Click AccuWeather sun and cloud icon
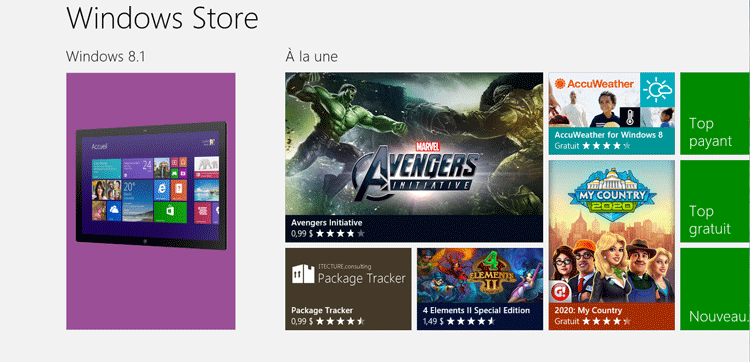The height and width of the screenshot is (362, 750). pyautogui.click(x=657, y=89)
